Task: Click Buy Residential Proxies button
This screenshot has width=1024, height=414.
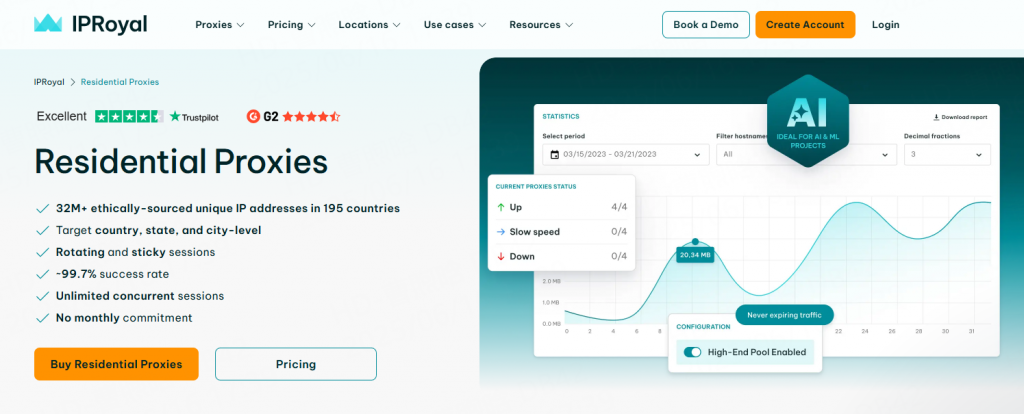Action: click(116, 364)
